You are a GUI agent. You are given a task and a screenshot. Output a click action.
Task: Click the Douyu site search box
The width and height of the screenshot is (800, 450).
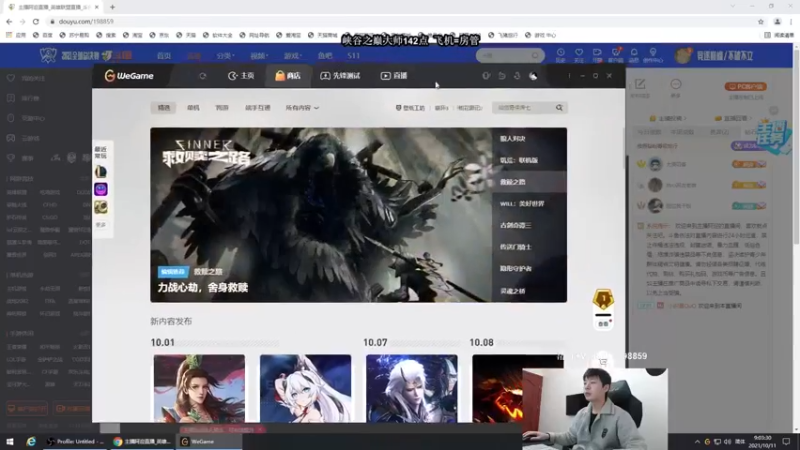pyautogui.click(x=510, y=55)
